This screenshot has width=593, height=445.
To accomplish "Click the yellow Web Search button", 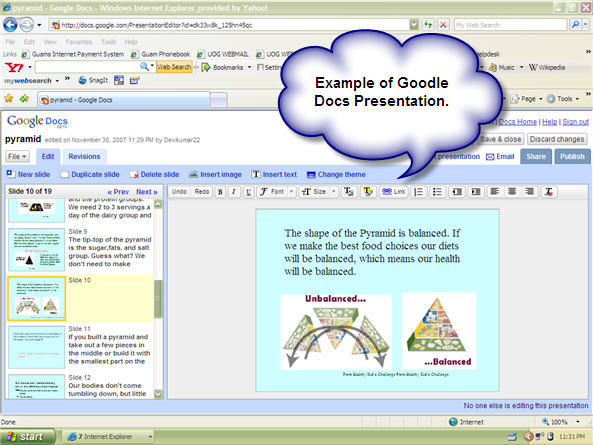I will [x=174, y=67].
